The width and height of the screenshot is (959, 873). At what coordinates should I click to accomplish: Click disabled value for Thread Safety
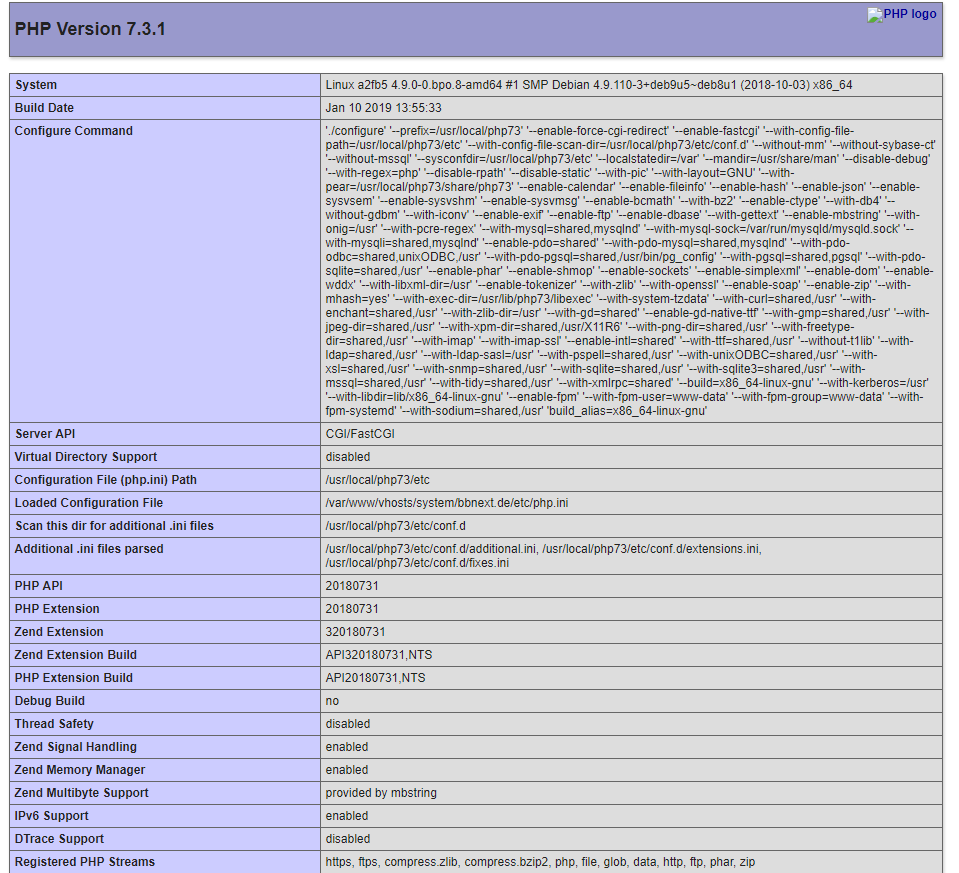[347, 724]
